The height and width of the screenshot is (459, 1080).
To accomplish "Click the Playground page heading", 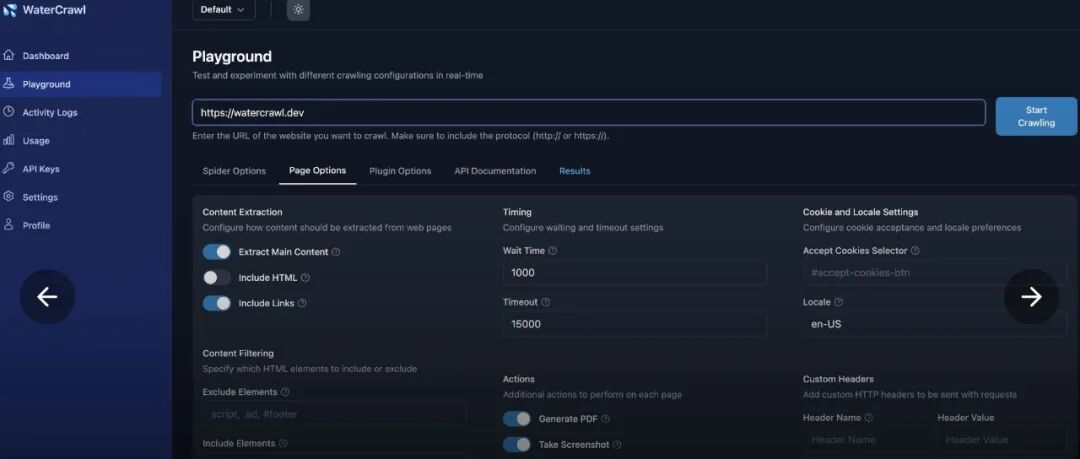I will click(x=232, y=57).
